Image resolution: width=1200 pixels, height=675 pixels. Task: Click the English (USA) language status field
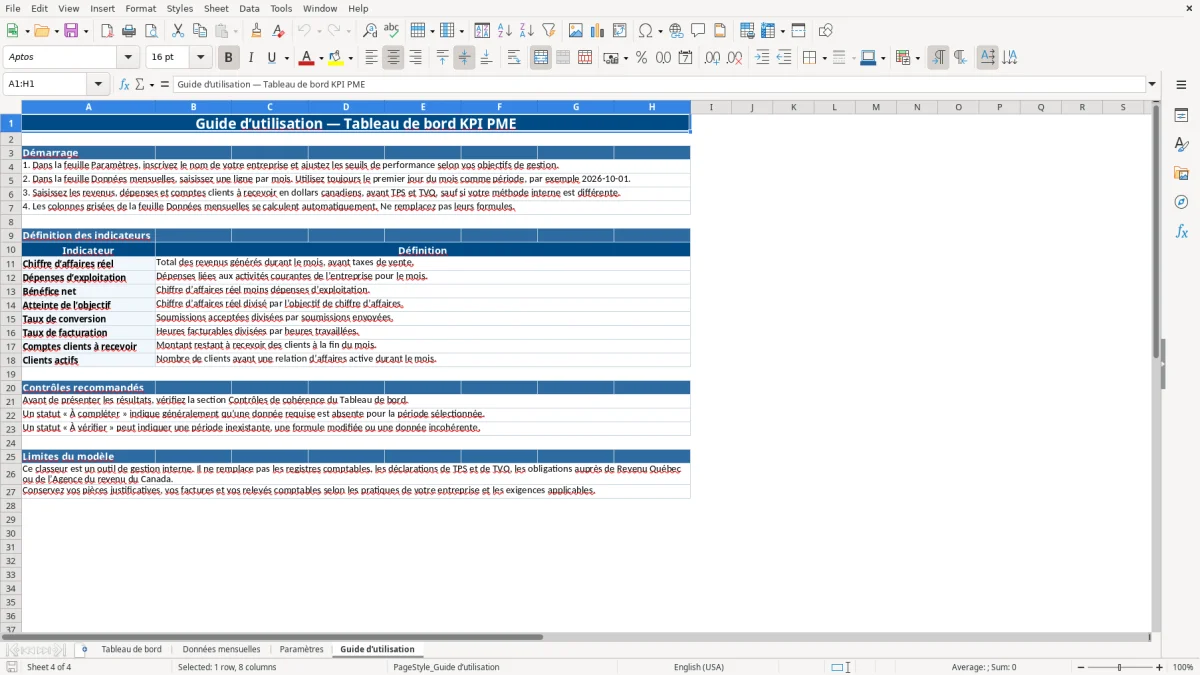pyautogui.click(x=698, y=667)
